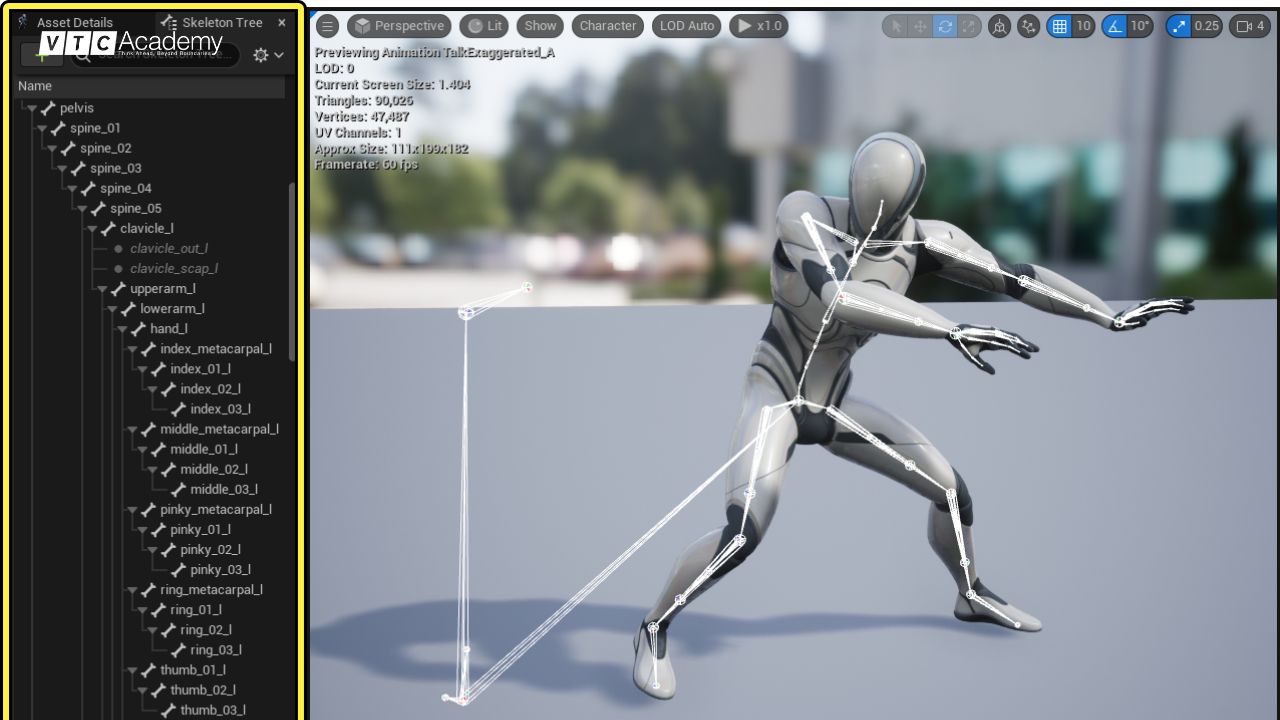Activate the Scale transform tool

pos(969,26)
